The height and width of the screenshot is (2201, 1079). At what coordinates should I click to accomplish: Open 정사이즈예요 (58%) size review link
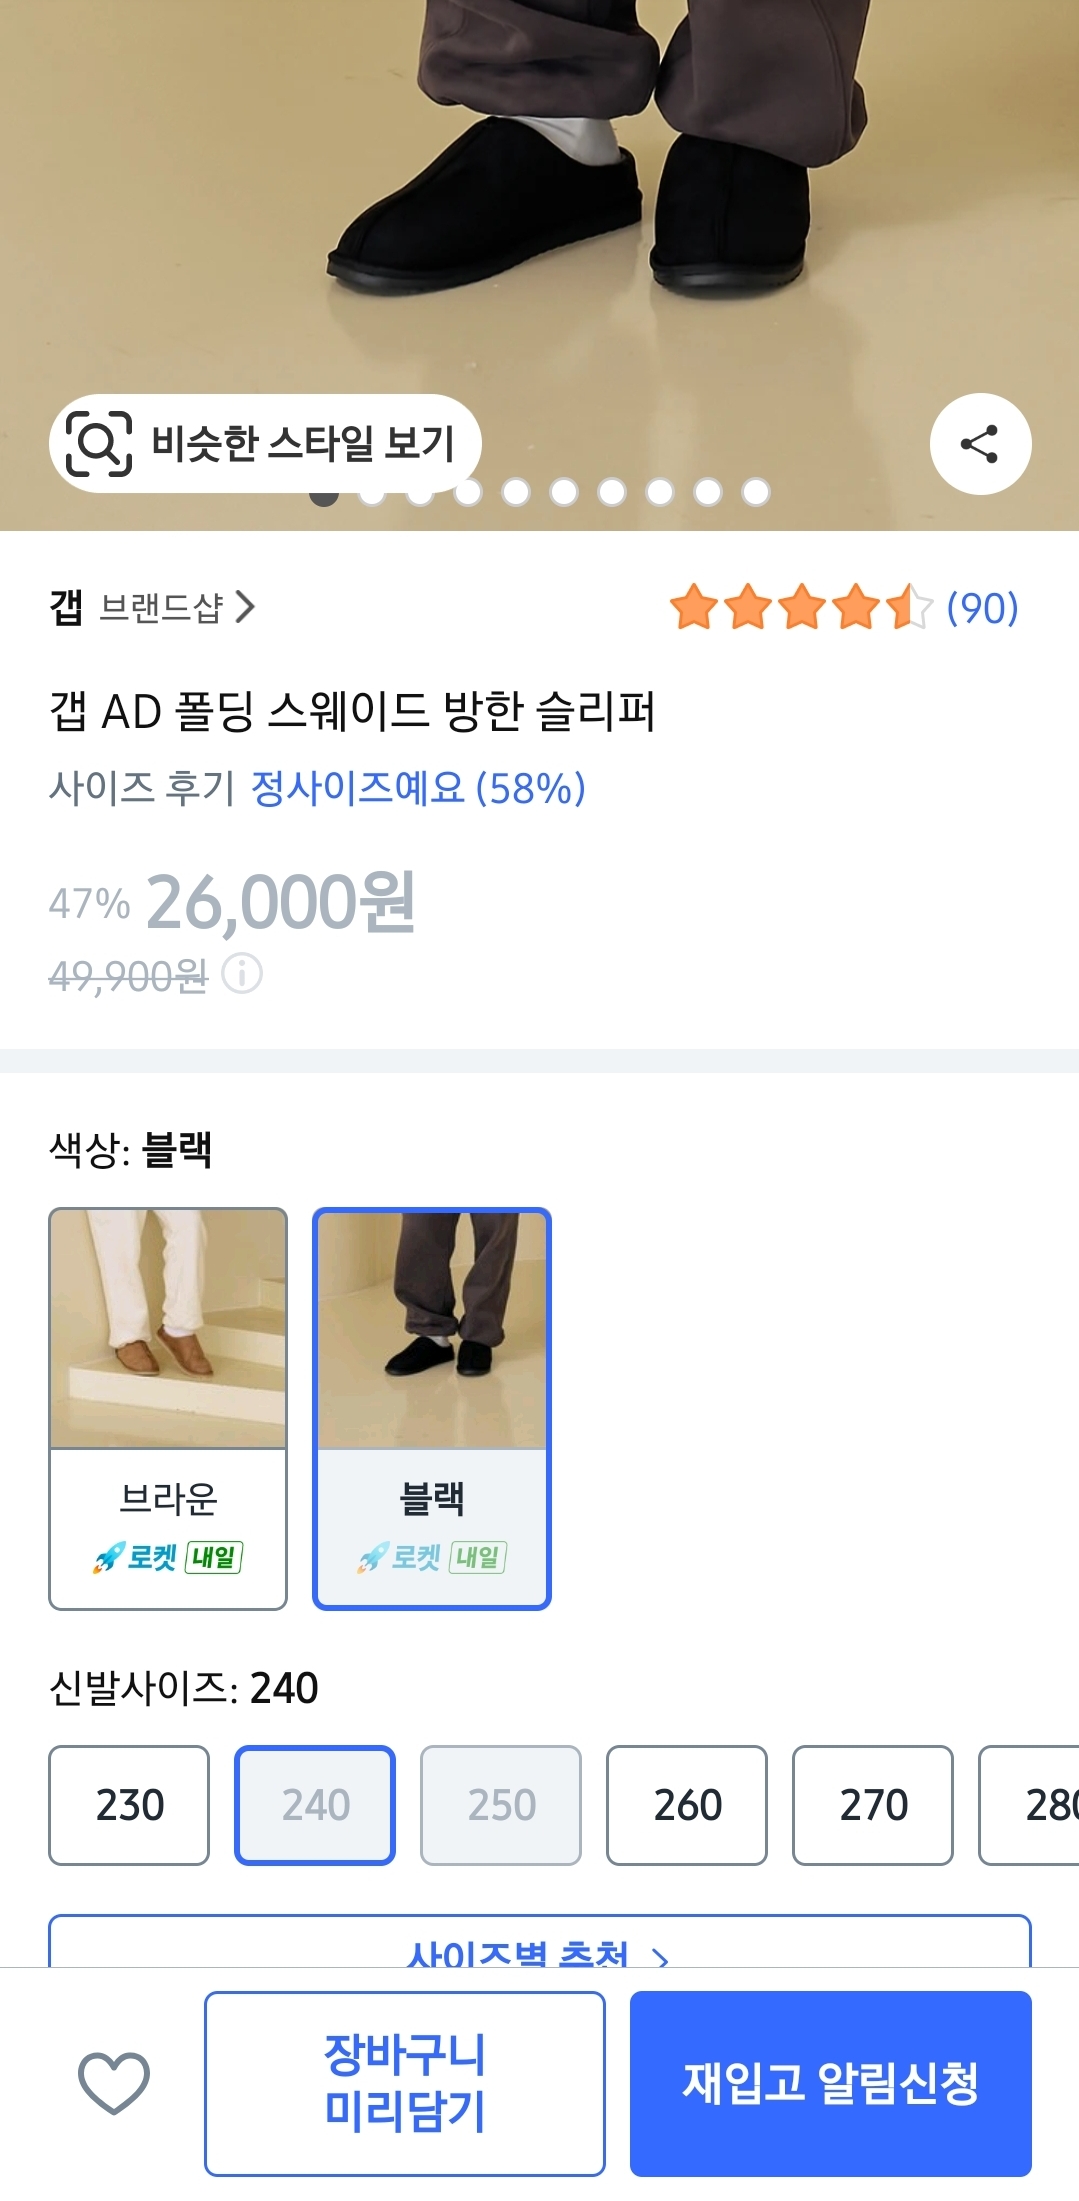tap(418, 788)
